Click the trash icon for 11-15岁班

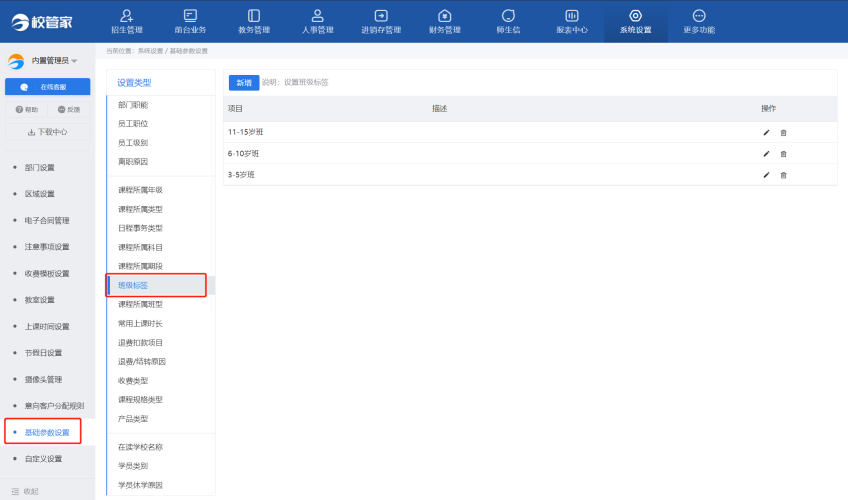(783, 132)
